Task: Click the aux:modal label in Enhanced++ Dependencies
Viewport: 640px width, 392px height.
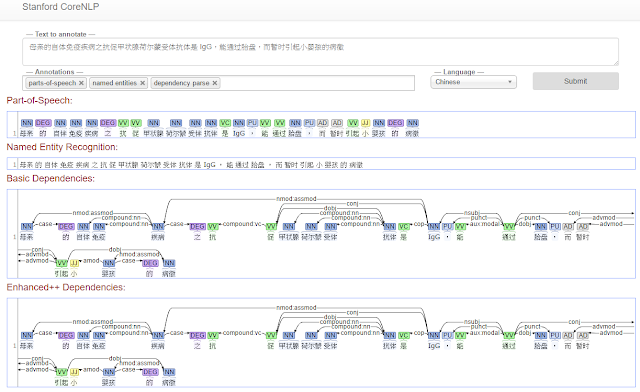Action: click(484, 333)
